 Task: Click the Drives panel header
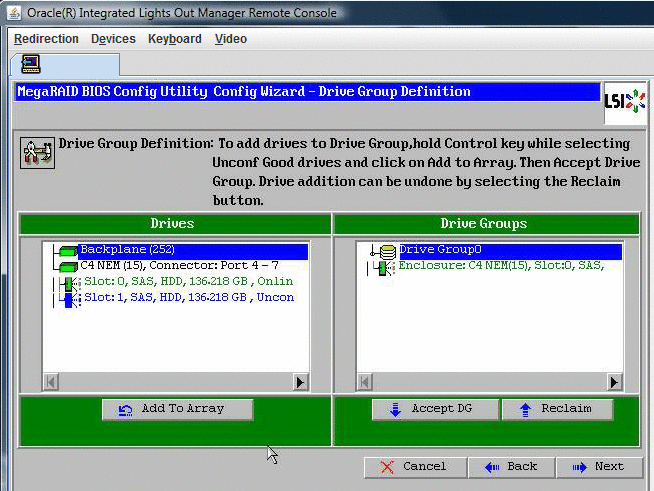pyautogui.click(x=175, y=224)
